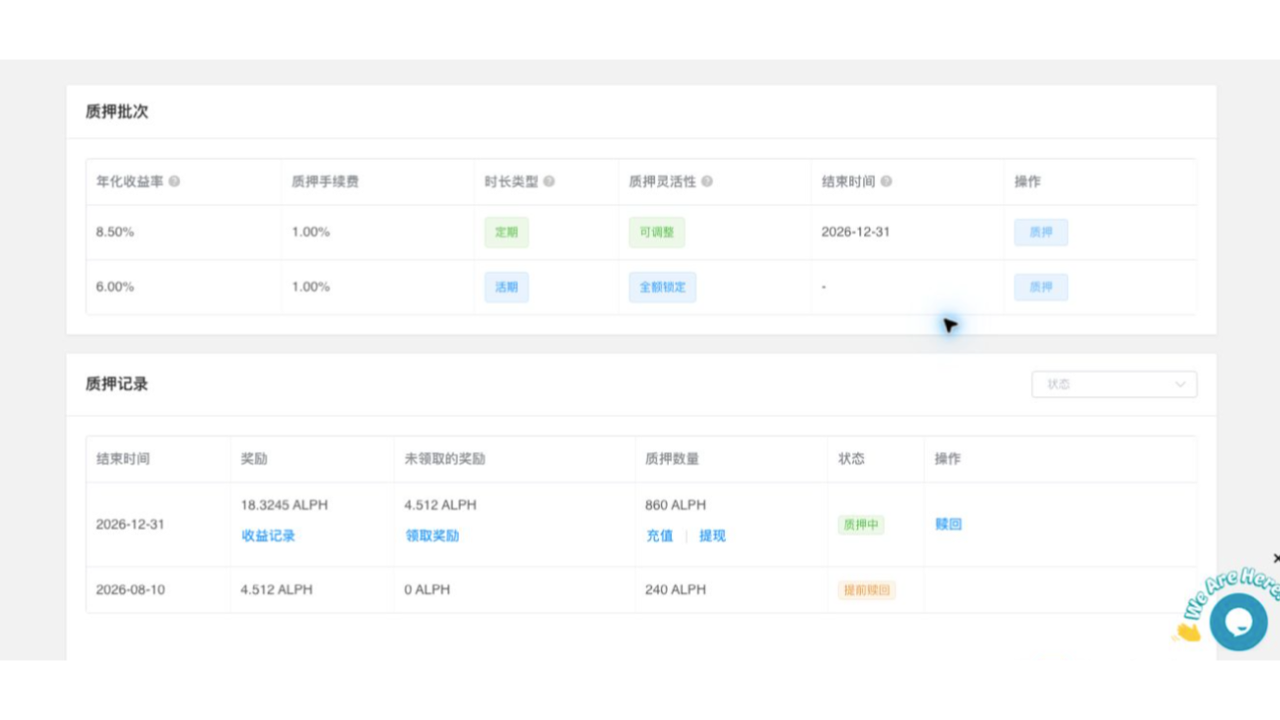Click the 未领取的奖励 column header
The image size is (1280, 720).
click(x=445, y=459)
